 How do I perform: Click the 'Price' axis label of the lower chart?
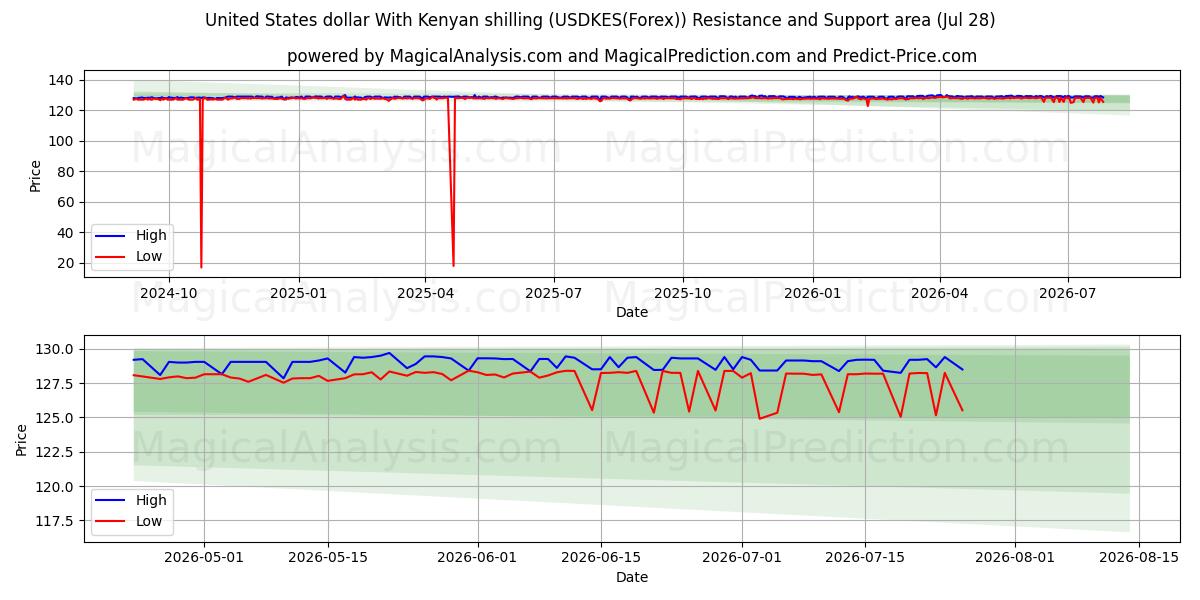pyautogui.click(x=22, y=440)
